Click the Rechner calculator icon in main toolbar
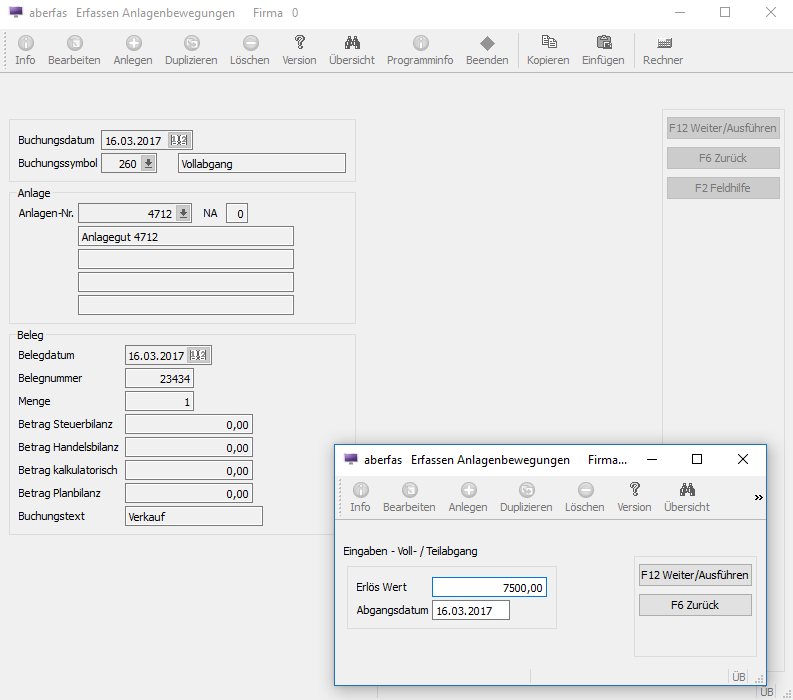This screenshot has height=700, width=793. point(663,44)
